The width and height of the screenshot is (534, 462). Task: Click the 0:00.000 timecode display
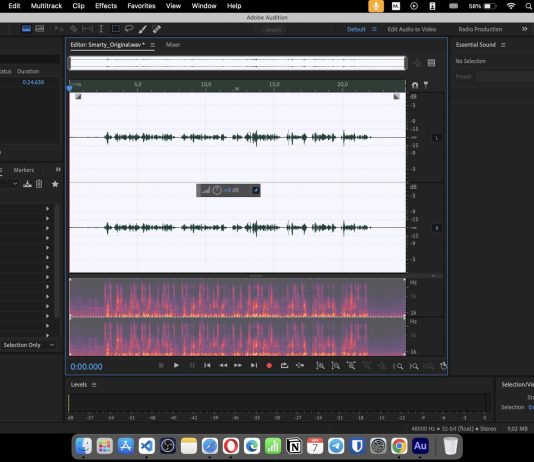(x=87, y=367)
